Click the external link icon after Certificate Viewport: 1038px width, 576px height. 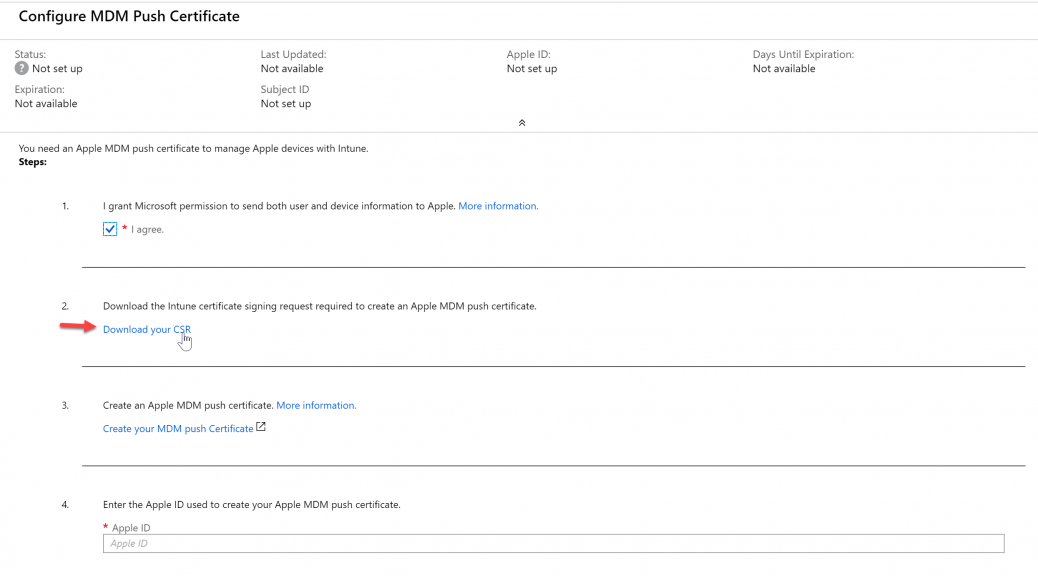261,427
